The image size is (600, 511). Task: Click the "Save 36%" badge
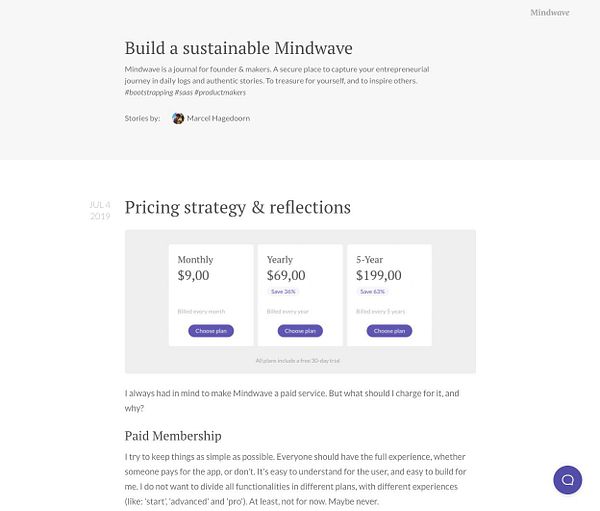point(283,292)
